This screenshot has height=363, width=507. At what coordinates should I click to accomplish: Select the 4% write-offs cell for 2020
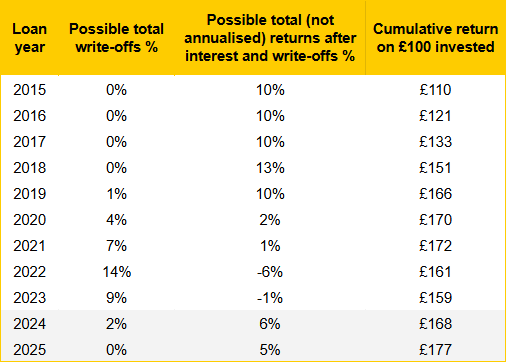tap(116, 220)
